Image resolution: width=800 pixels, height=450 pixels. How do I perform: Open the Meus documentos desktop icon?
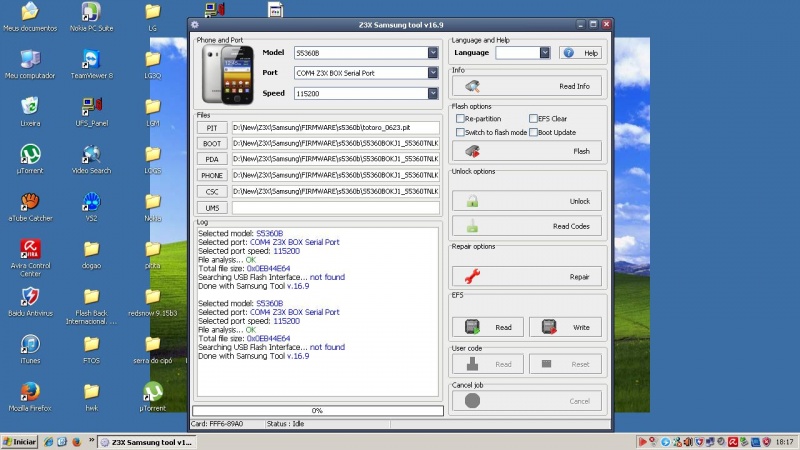coord(30,16)
